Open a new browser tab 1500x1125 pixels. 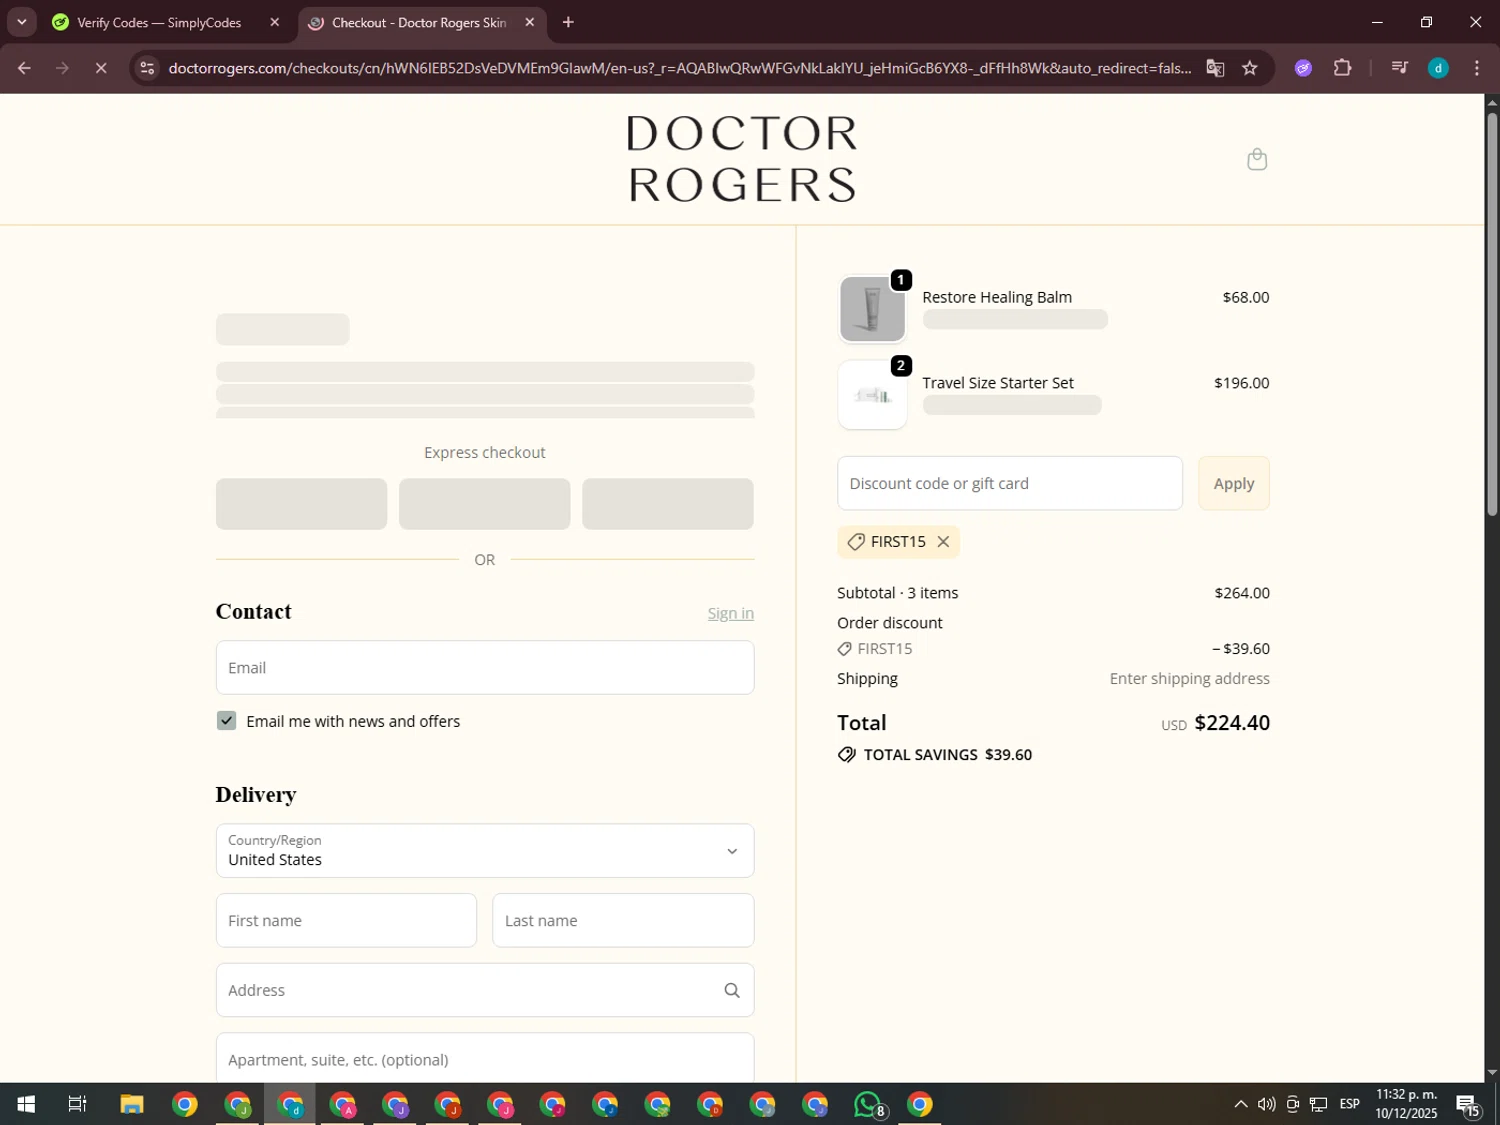[568, 22]
